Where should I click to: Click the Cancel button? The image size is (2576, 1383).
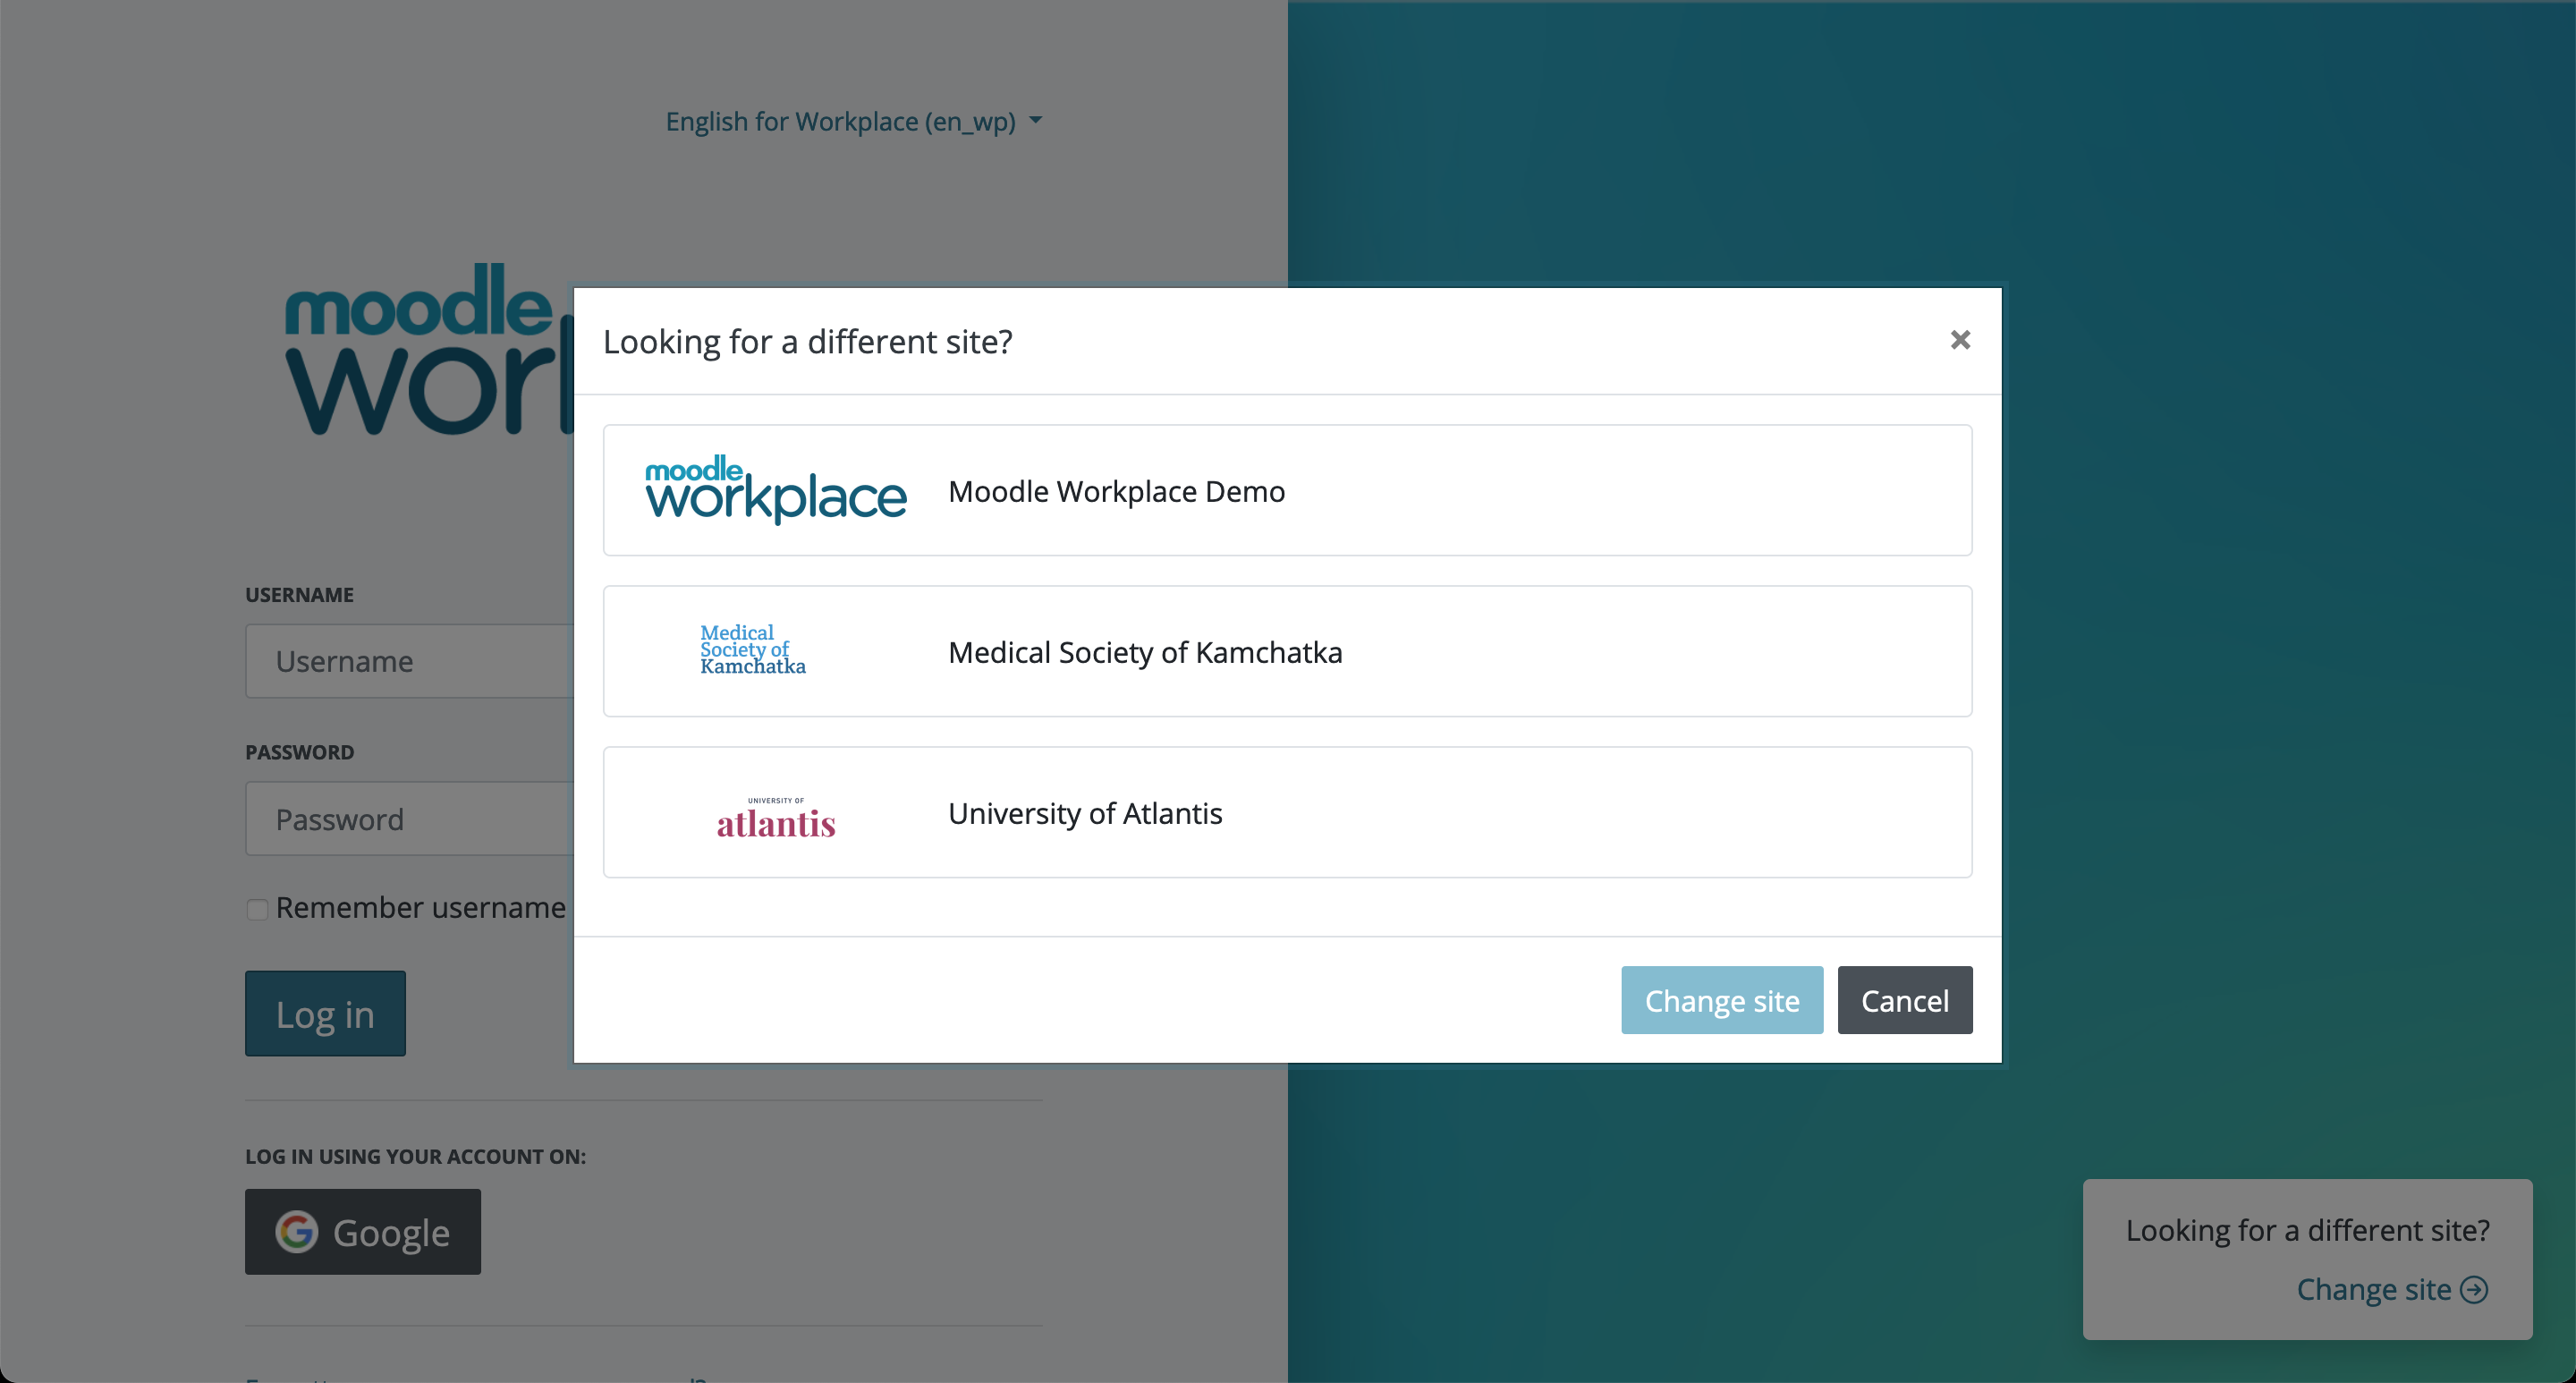pos(1904,1000)
